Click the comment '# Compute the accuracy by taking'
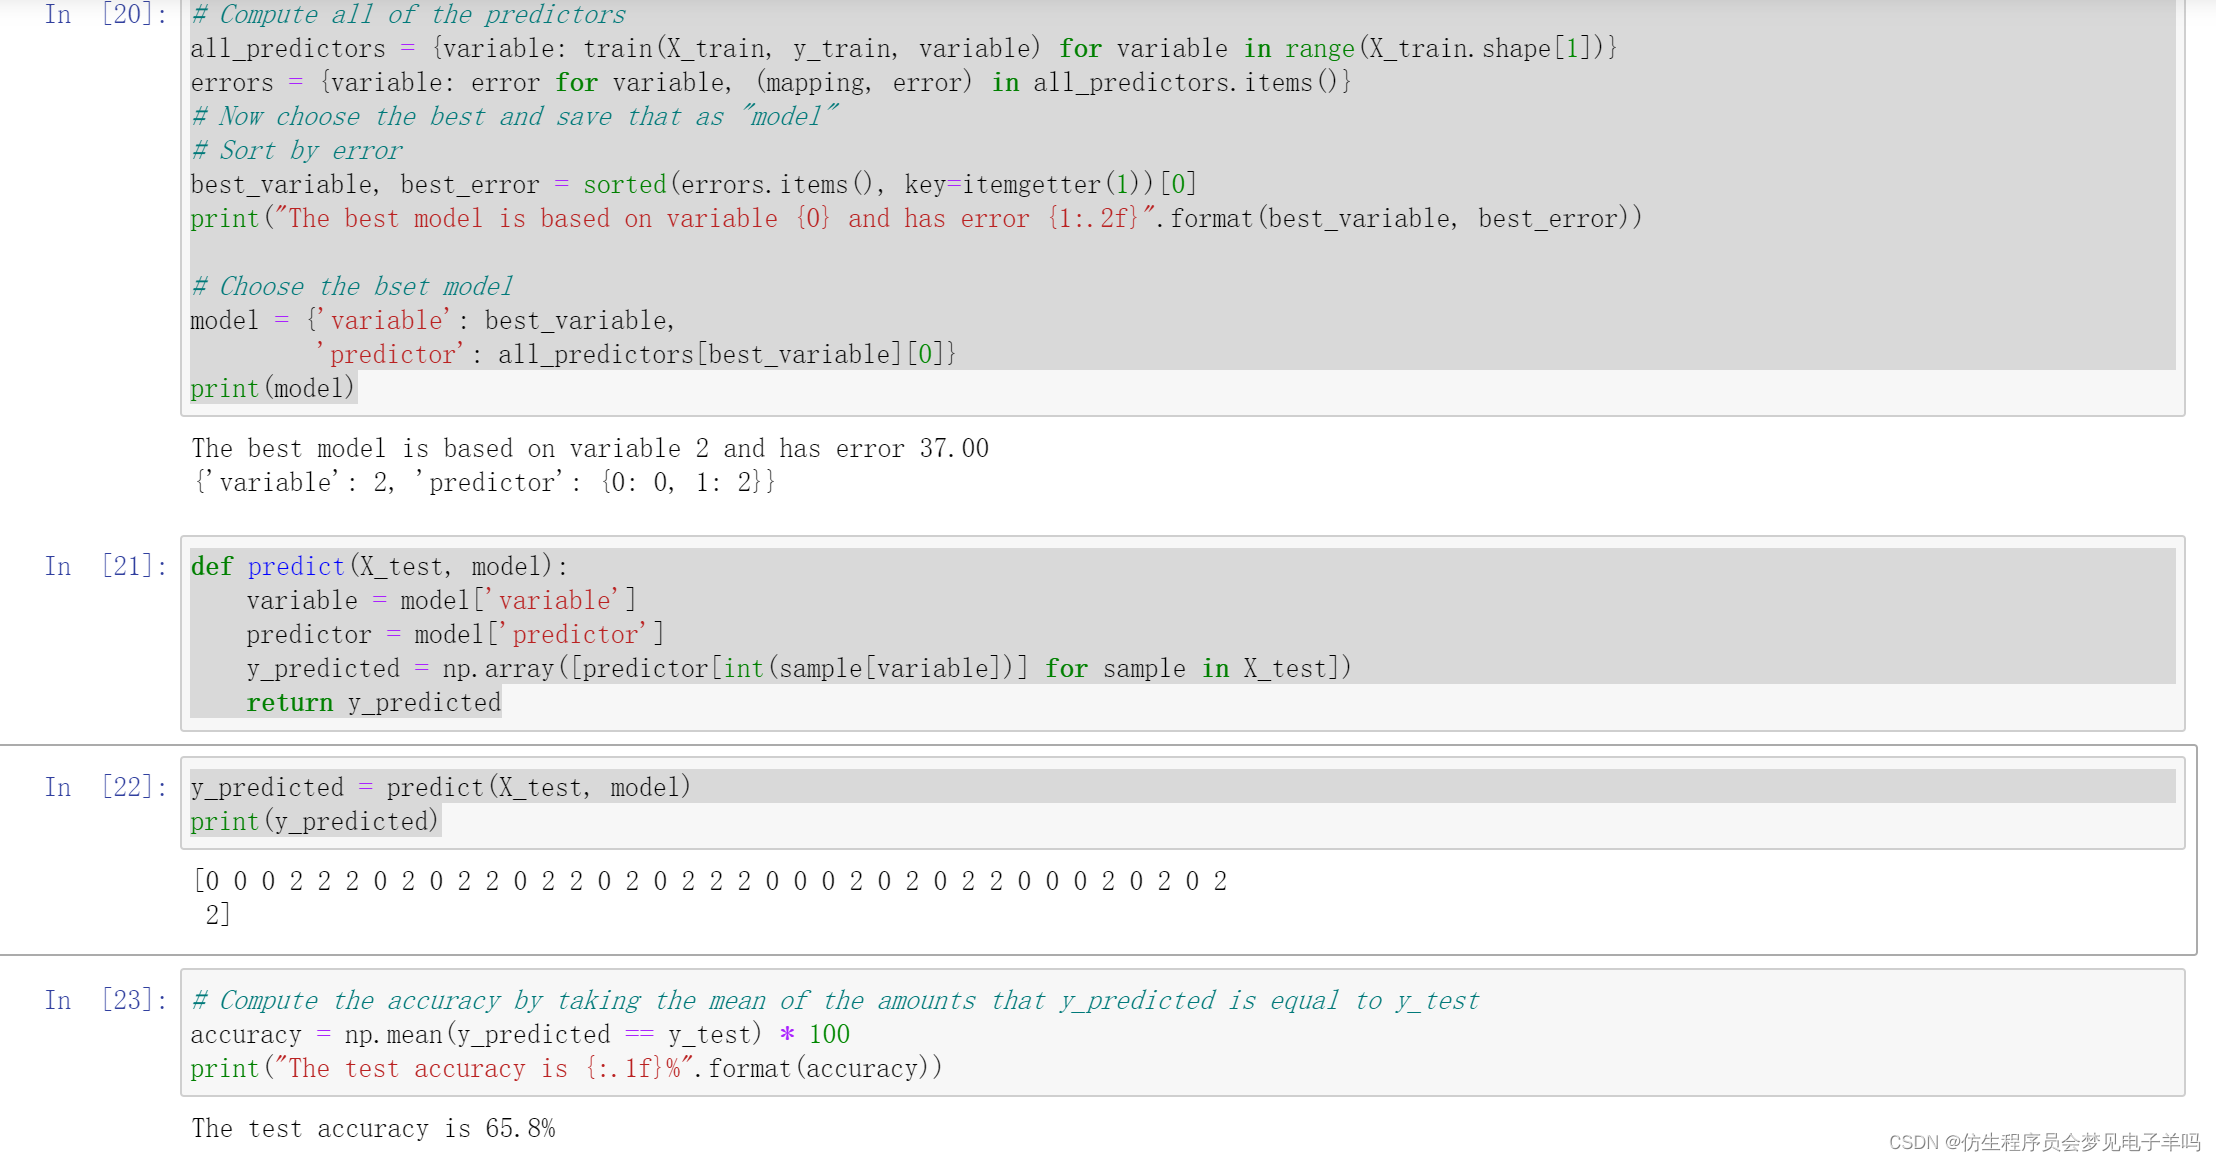The image size is (2216, 1161). [x=835, y=1000]
